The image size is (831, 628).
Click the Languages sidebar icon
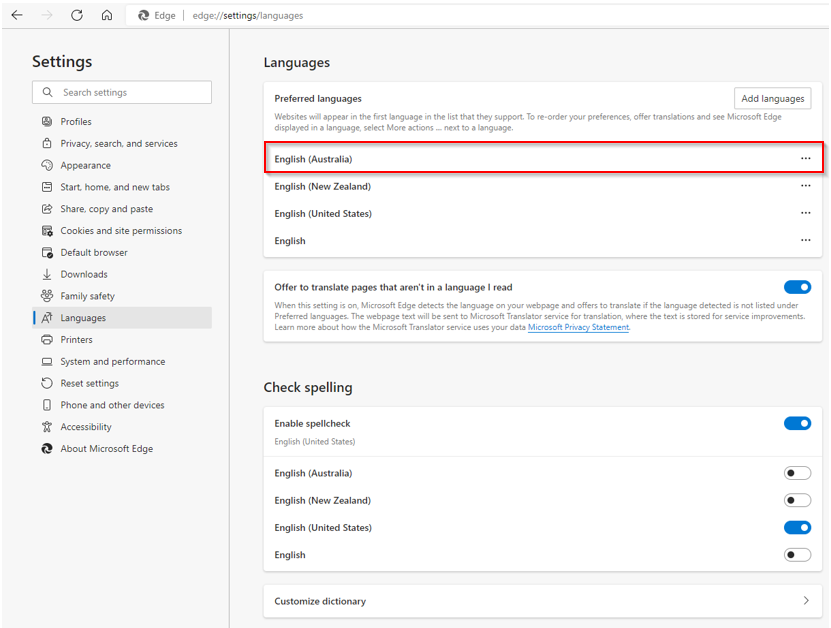(x=47, y=317)
